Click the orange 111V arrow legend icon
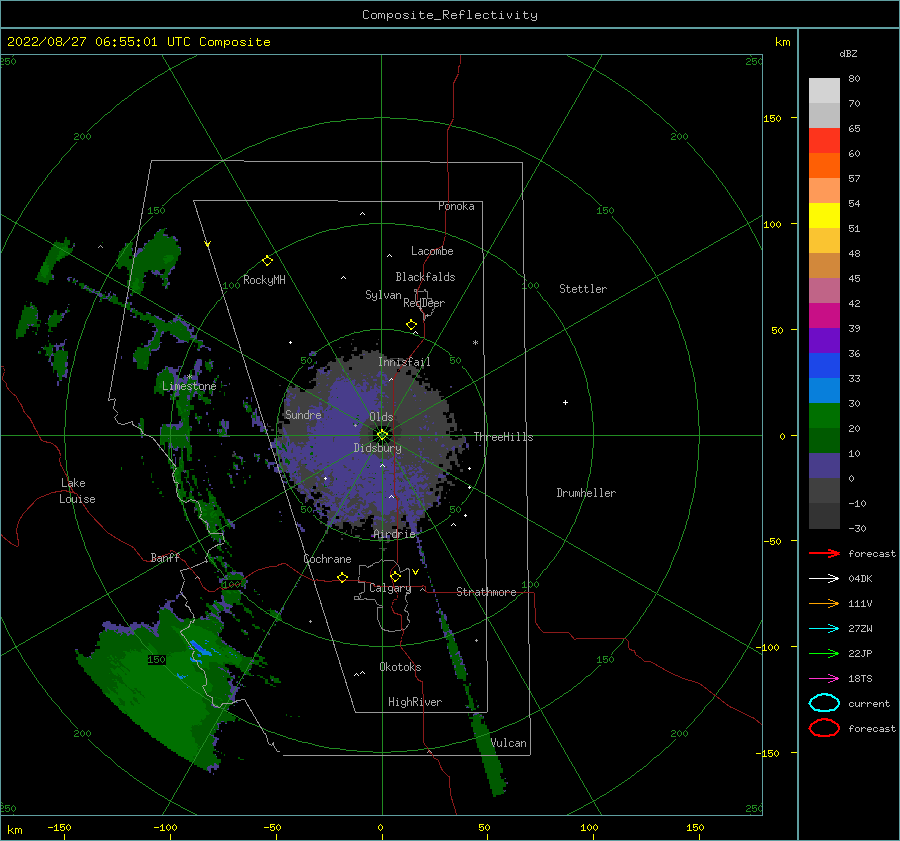Image resolution: width=900 pixels, height=841 pixels. click(x=824, y=603)
